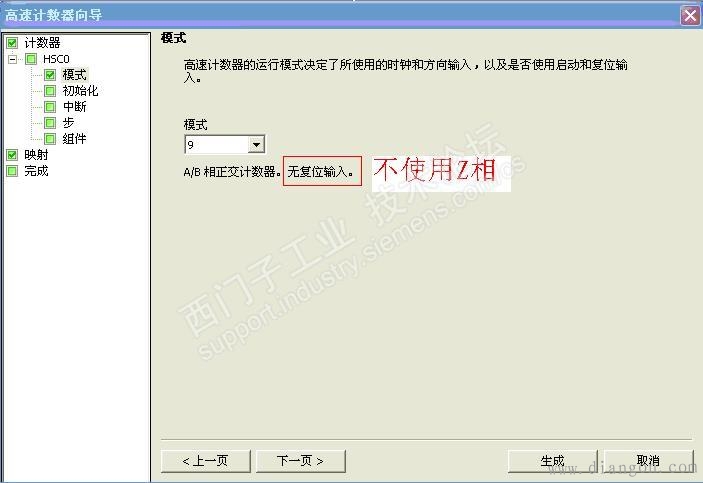Click the status icon next to 步
This screenshot has height=483, width=703.
pos(50,123)
